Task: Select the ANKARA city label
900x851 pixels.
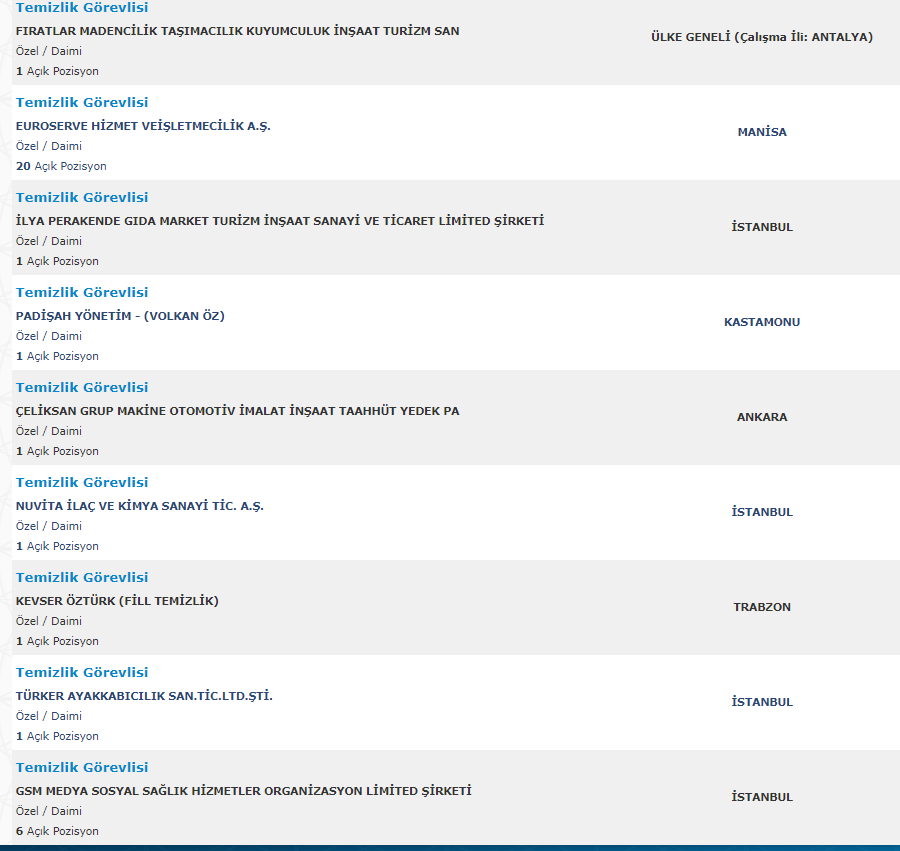Action: [x=762, y=417]
